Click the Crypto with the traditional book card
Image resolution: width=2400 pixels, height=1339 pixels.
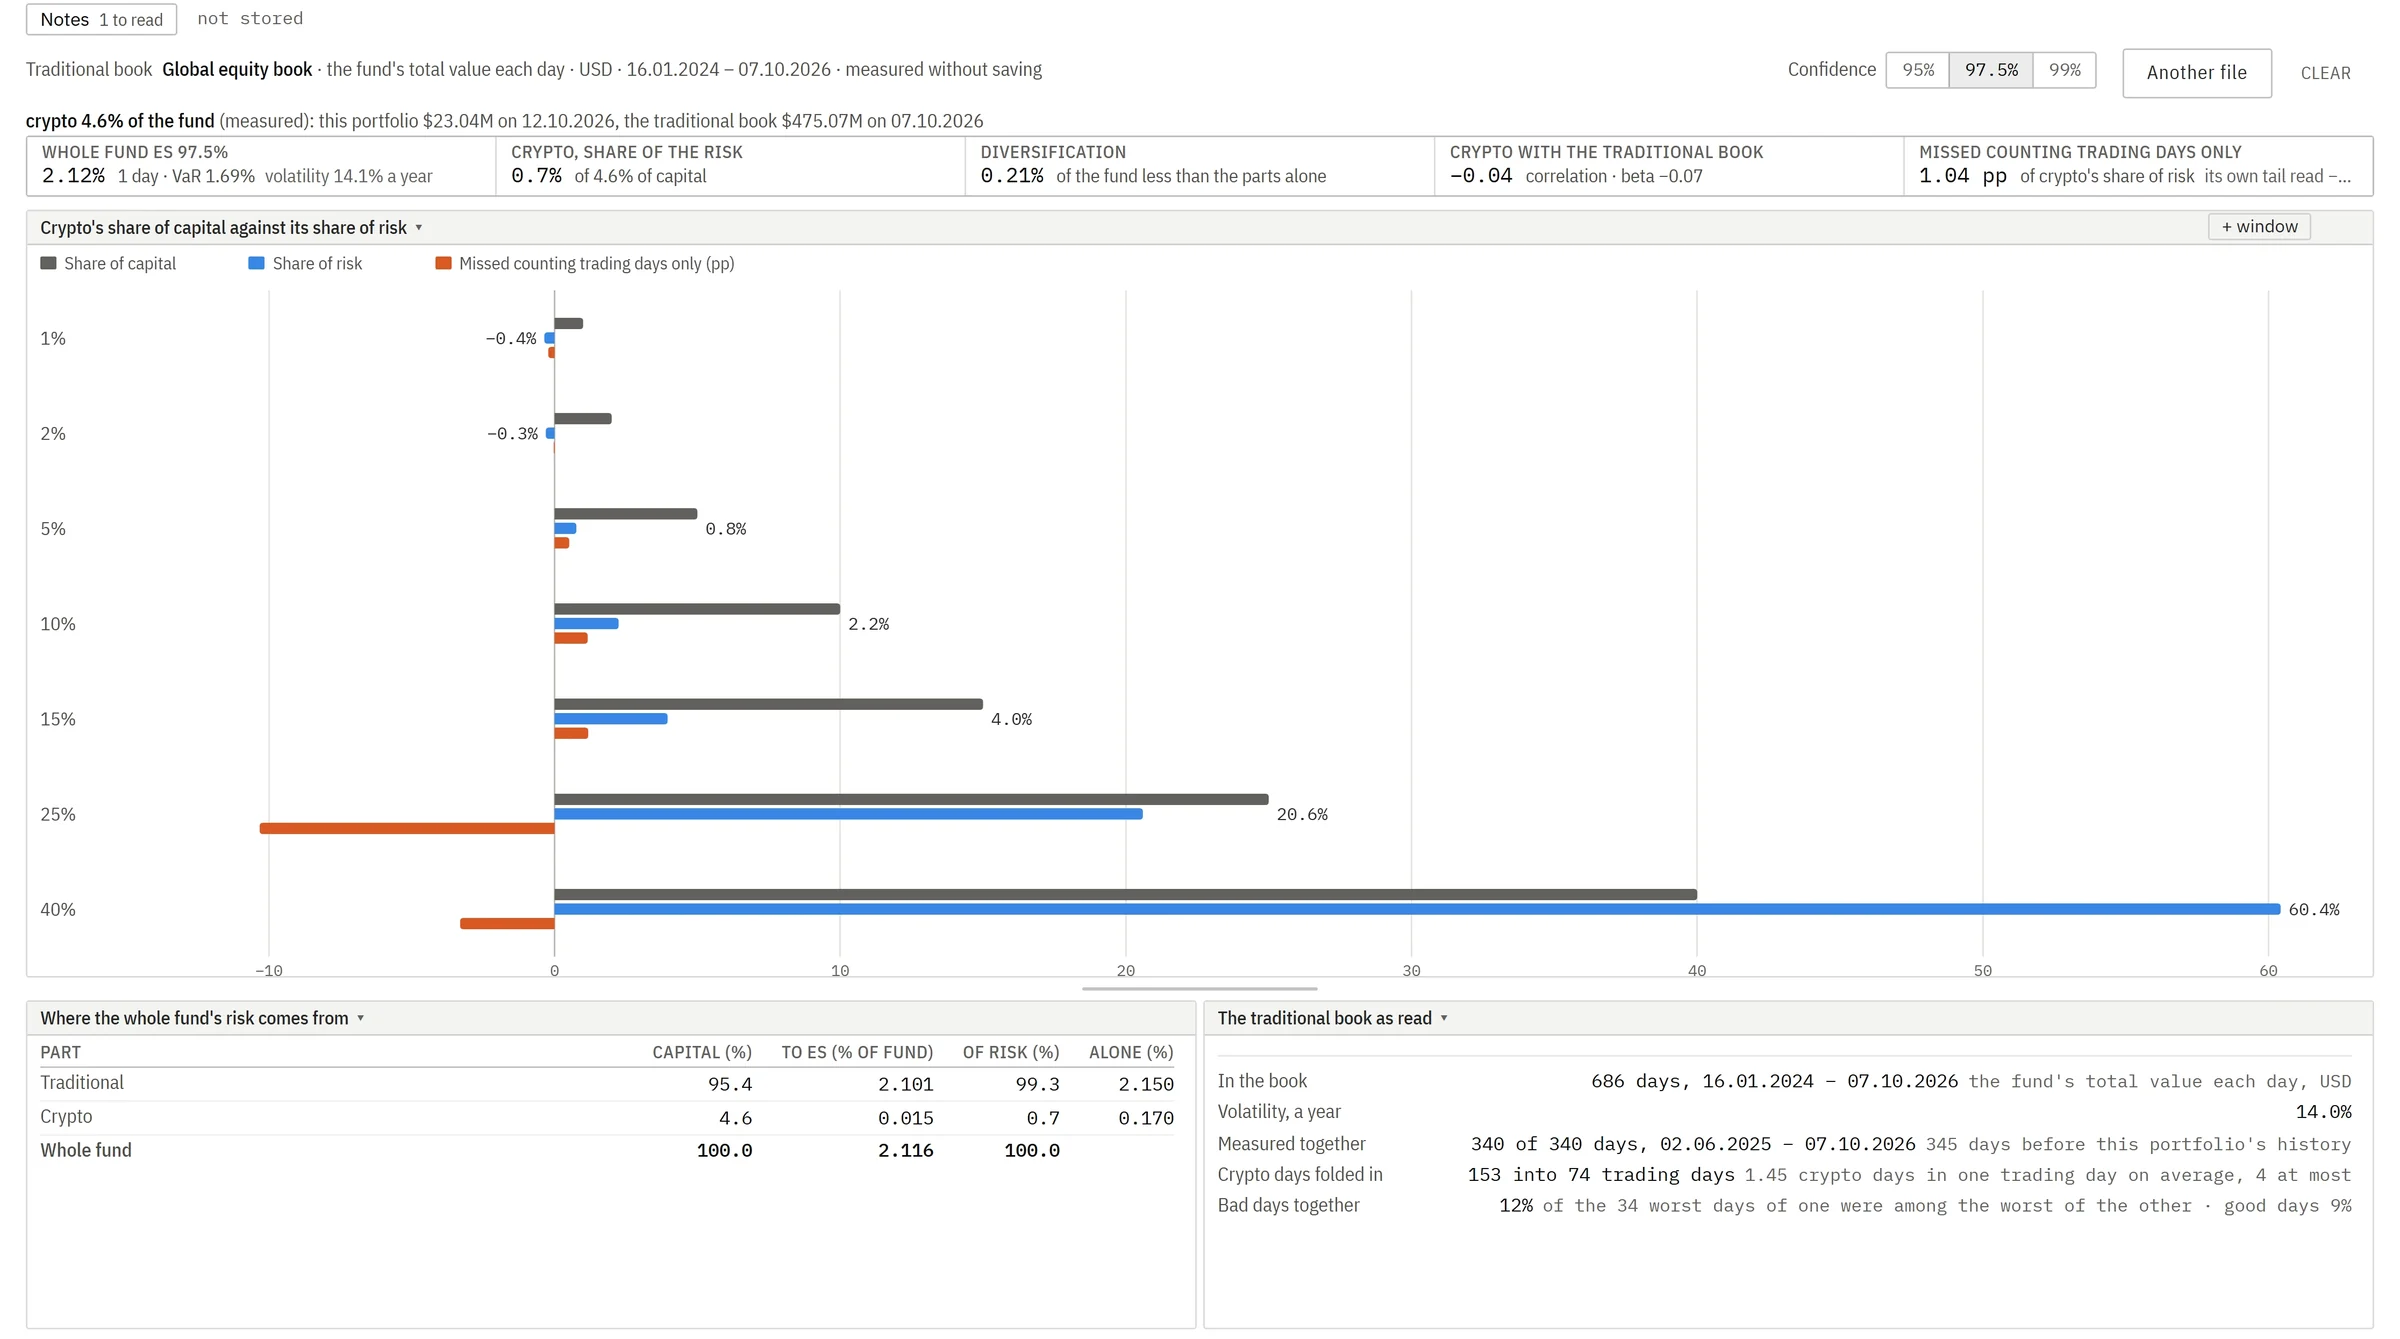1668,166
